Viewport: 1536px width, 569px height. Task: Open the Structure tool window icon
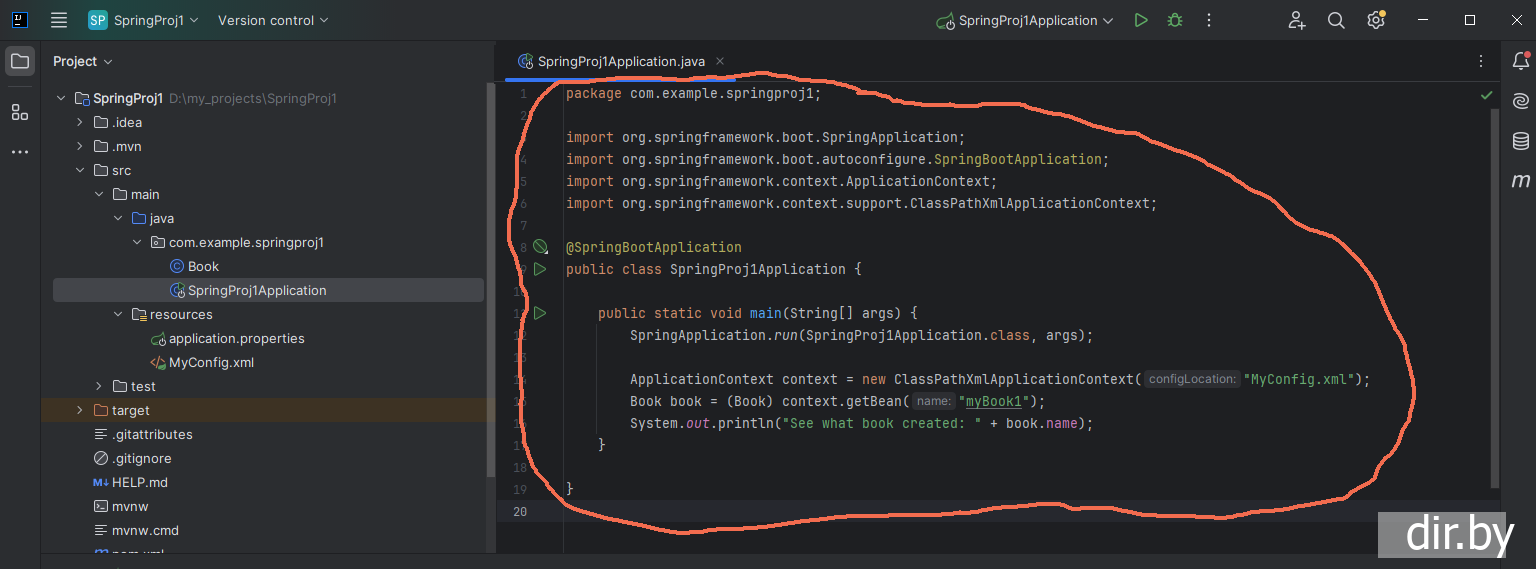(20, 112)
